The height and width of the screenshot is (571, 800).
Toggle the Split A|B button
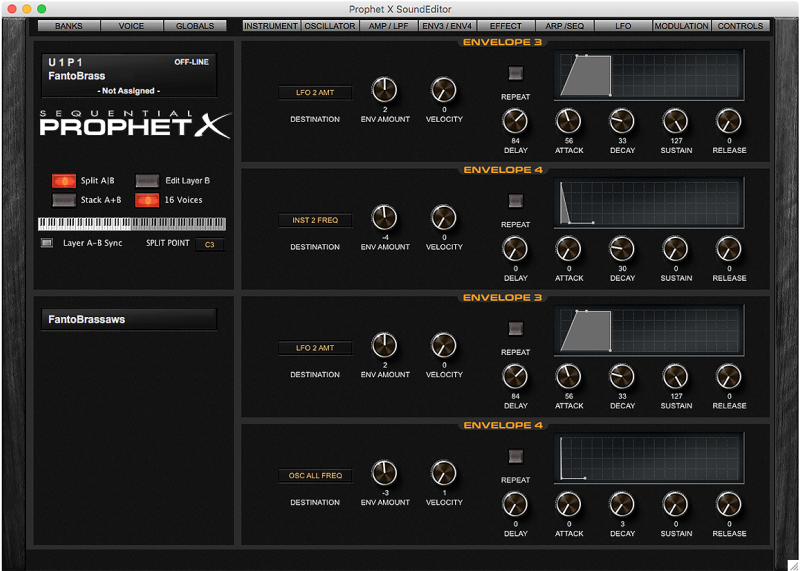[64, 181]
